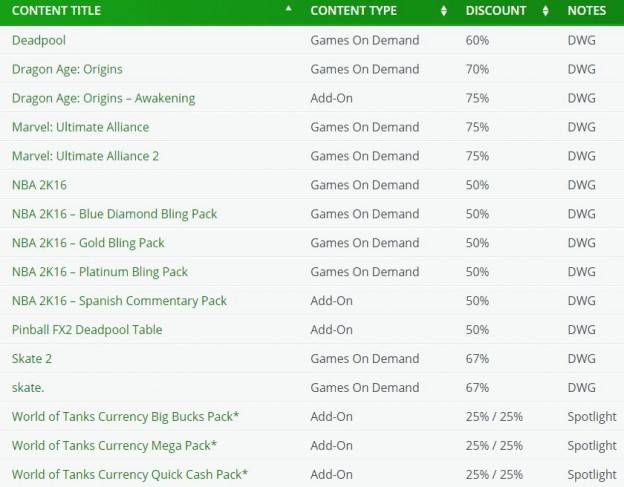Open NBA 2K16 Spanish Commentary Pack link
This screenshot has width=624, height=487.
click(119, 301)
